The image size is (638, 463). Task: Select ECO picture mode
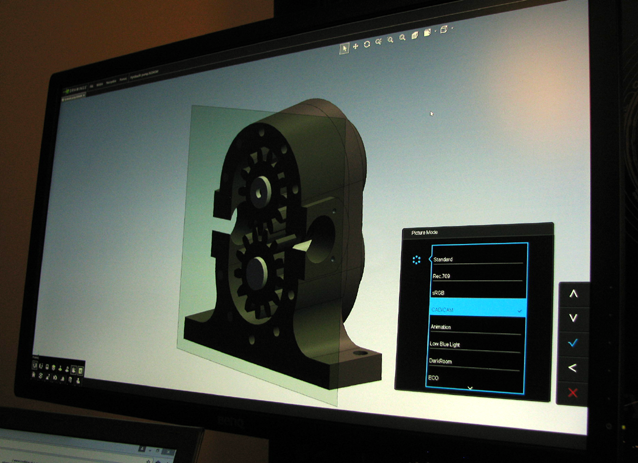(x=475, y=377)
